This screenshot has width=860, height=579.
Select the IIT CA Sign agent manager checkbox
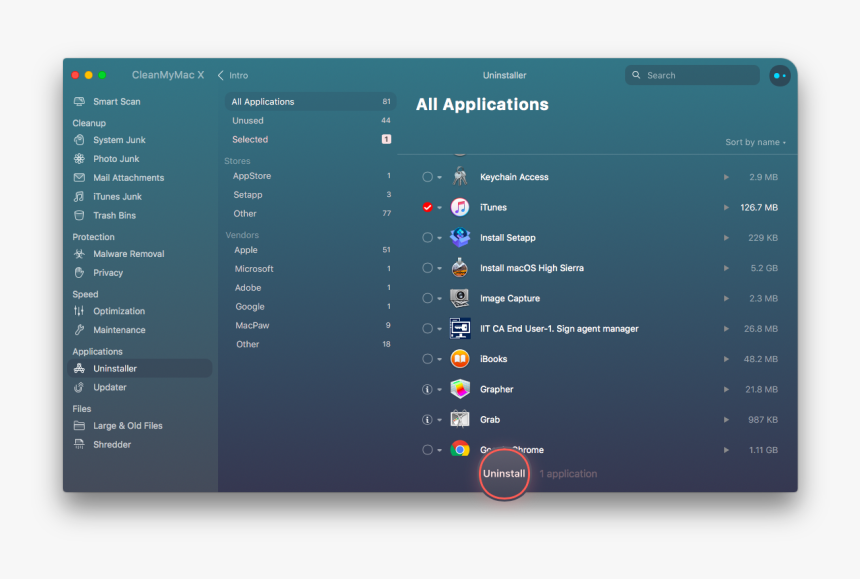(427, 328)
